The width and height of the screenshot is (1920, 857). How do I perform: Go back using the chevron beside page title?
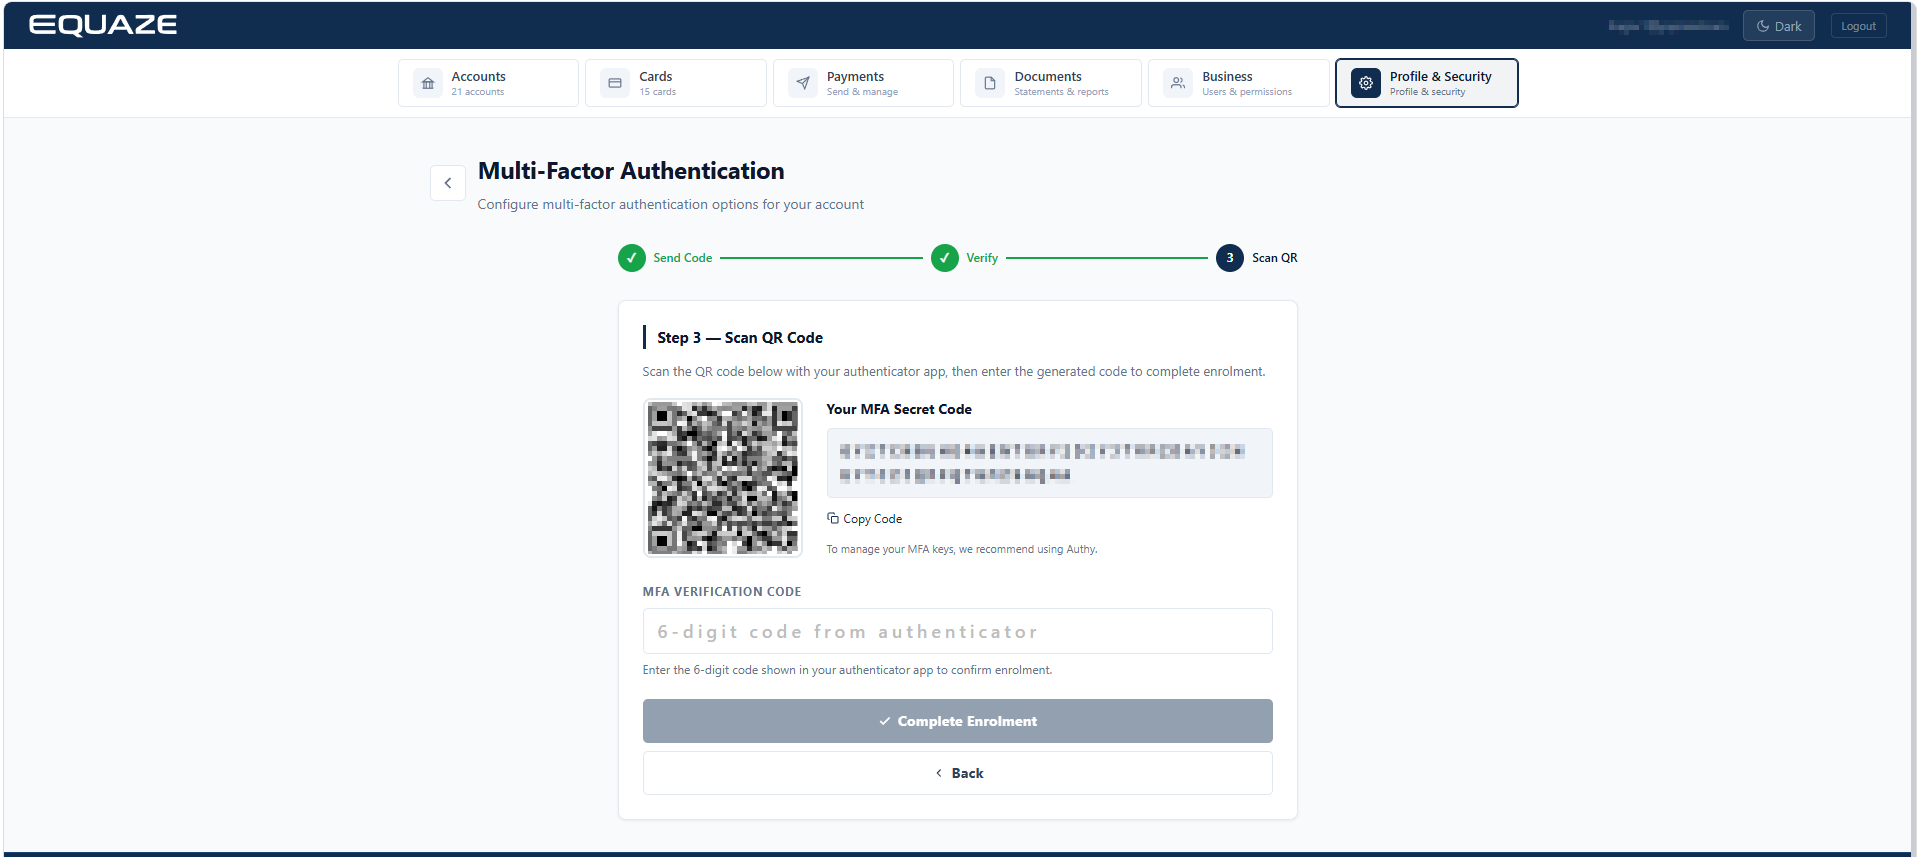point(448,183)
